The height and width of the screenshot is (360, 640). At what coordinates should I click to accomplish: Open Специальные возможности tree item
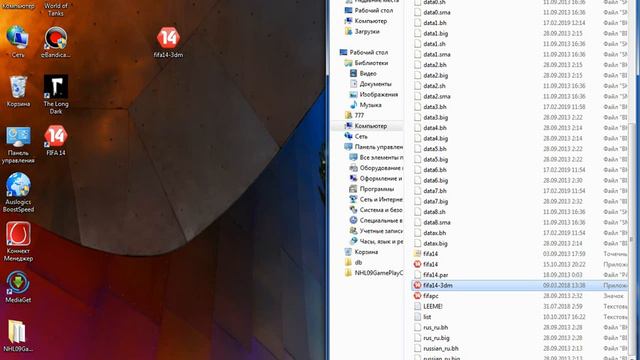click(x=376, y=220)
